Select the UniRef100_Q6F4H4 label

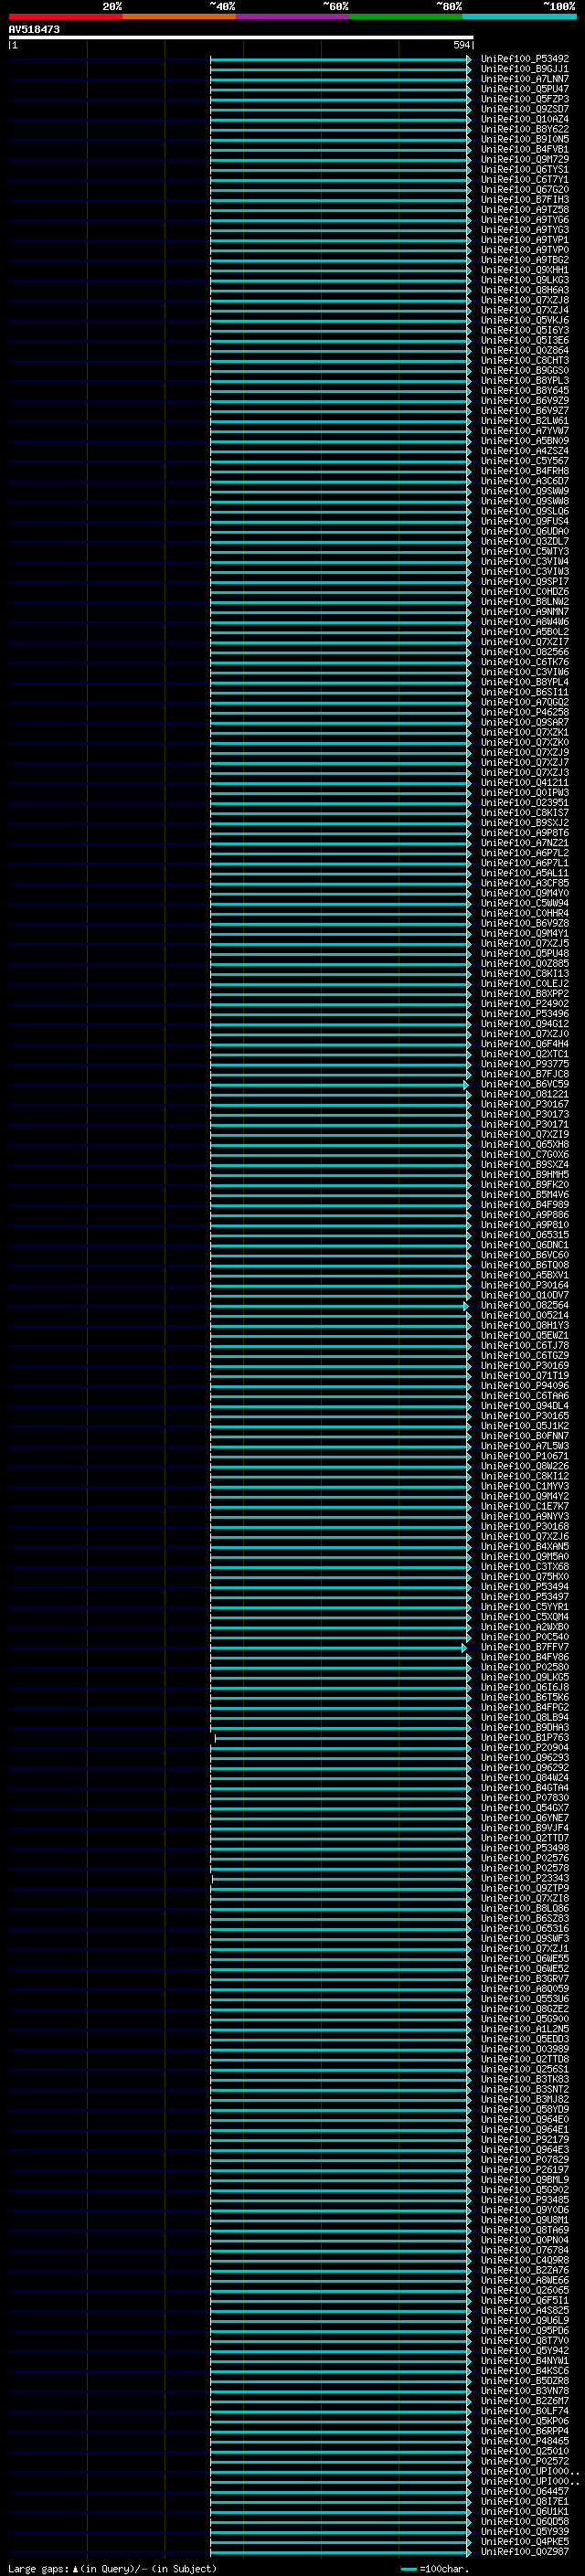(525, 1044)
